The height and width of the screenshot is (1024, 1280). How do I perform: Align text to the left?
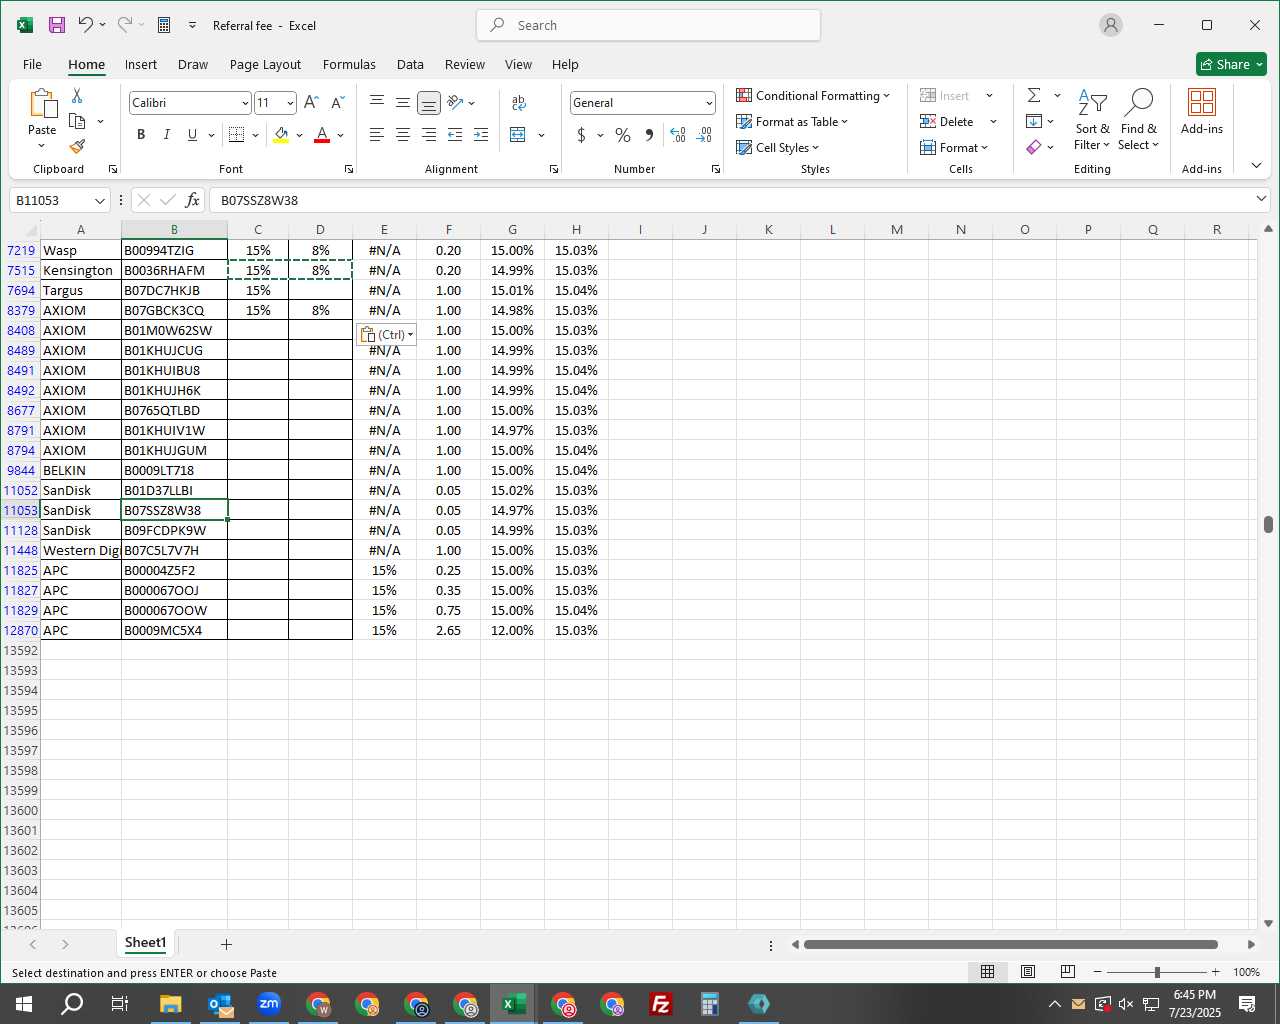tap(377, 134)
